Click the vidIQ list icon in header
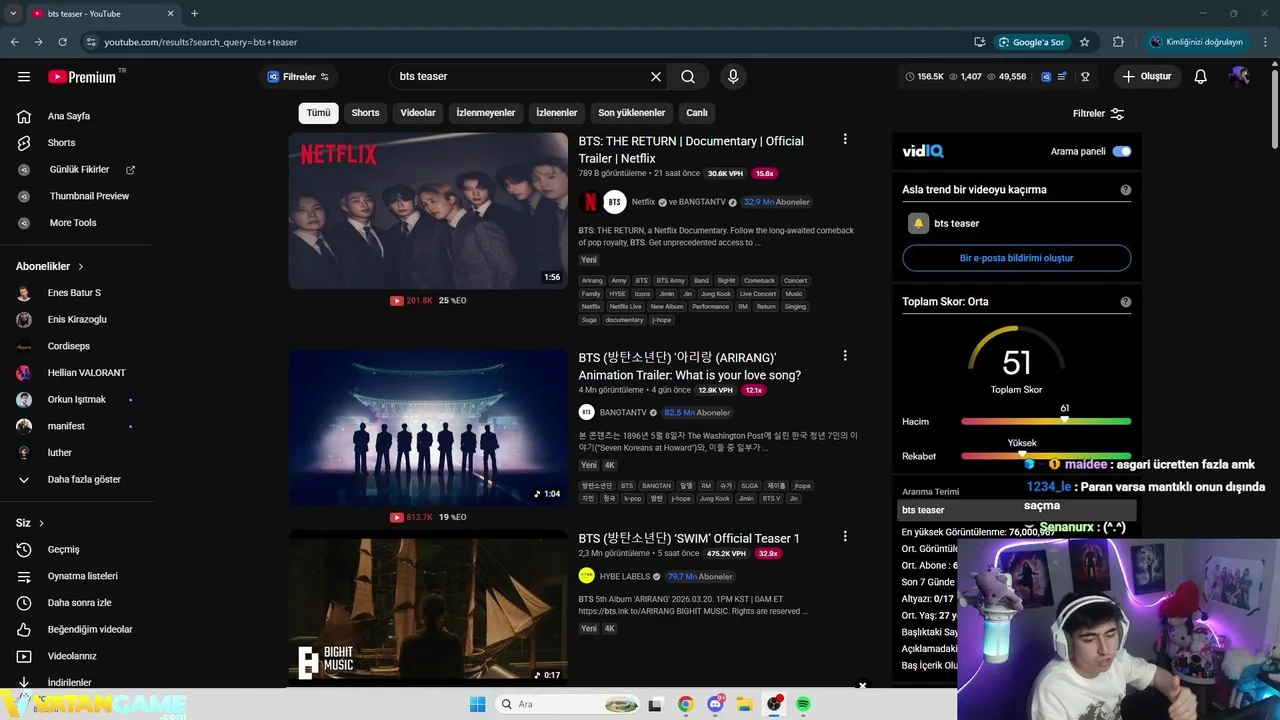The width and height of the screenshot is (1280, 720). click(x=1063, y=76)
